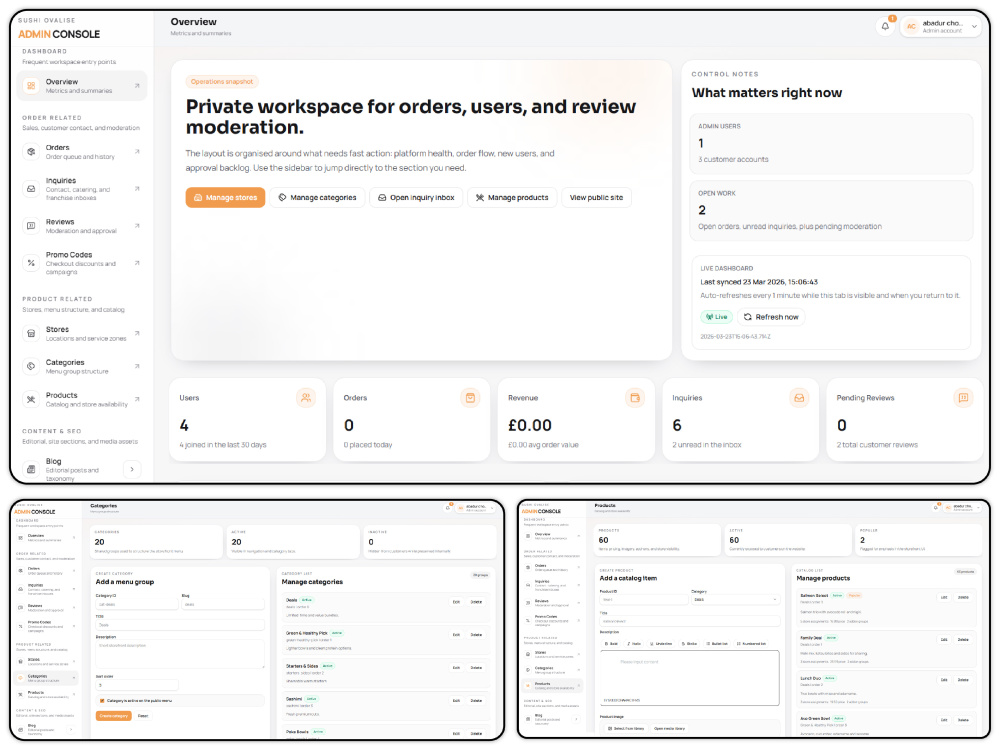Image resolution: width=1000 pixels, height=750 pixels.
Task: Click the arrow icon beside Inquiries in main sidebar
Action: pyautogui.click(x=137, y=189)
